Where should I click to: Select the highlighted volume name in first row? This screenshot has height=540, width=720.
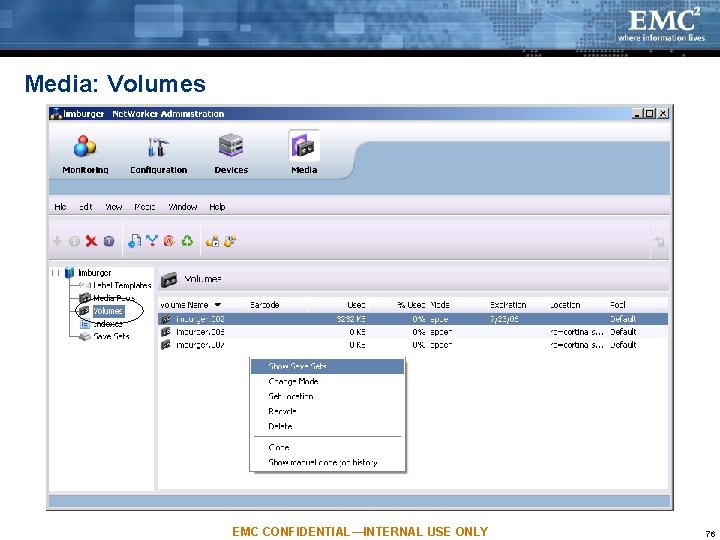click(x=200, y=319)
